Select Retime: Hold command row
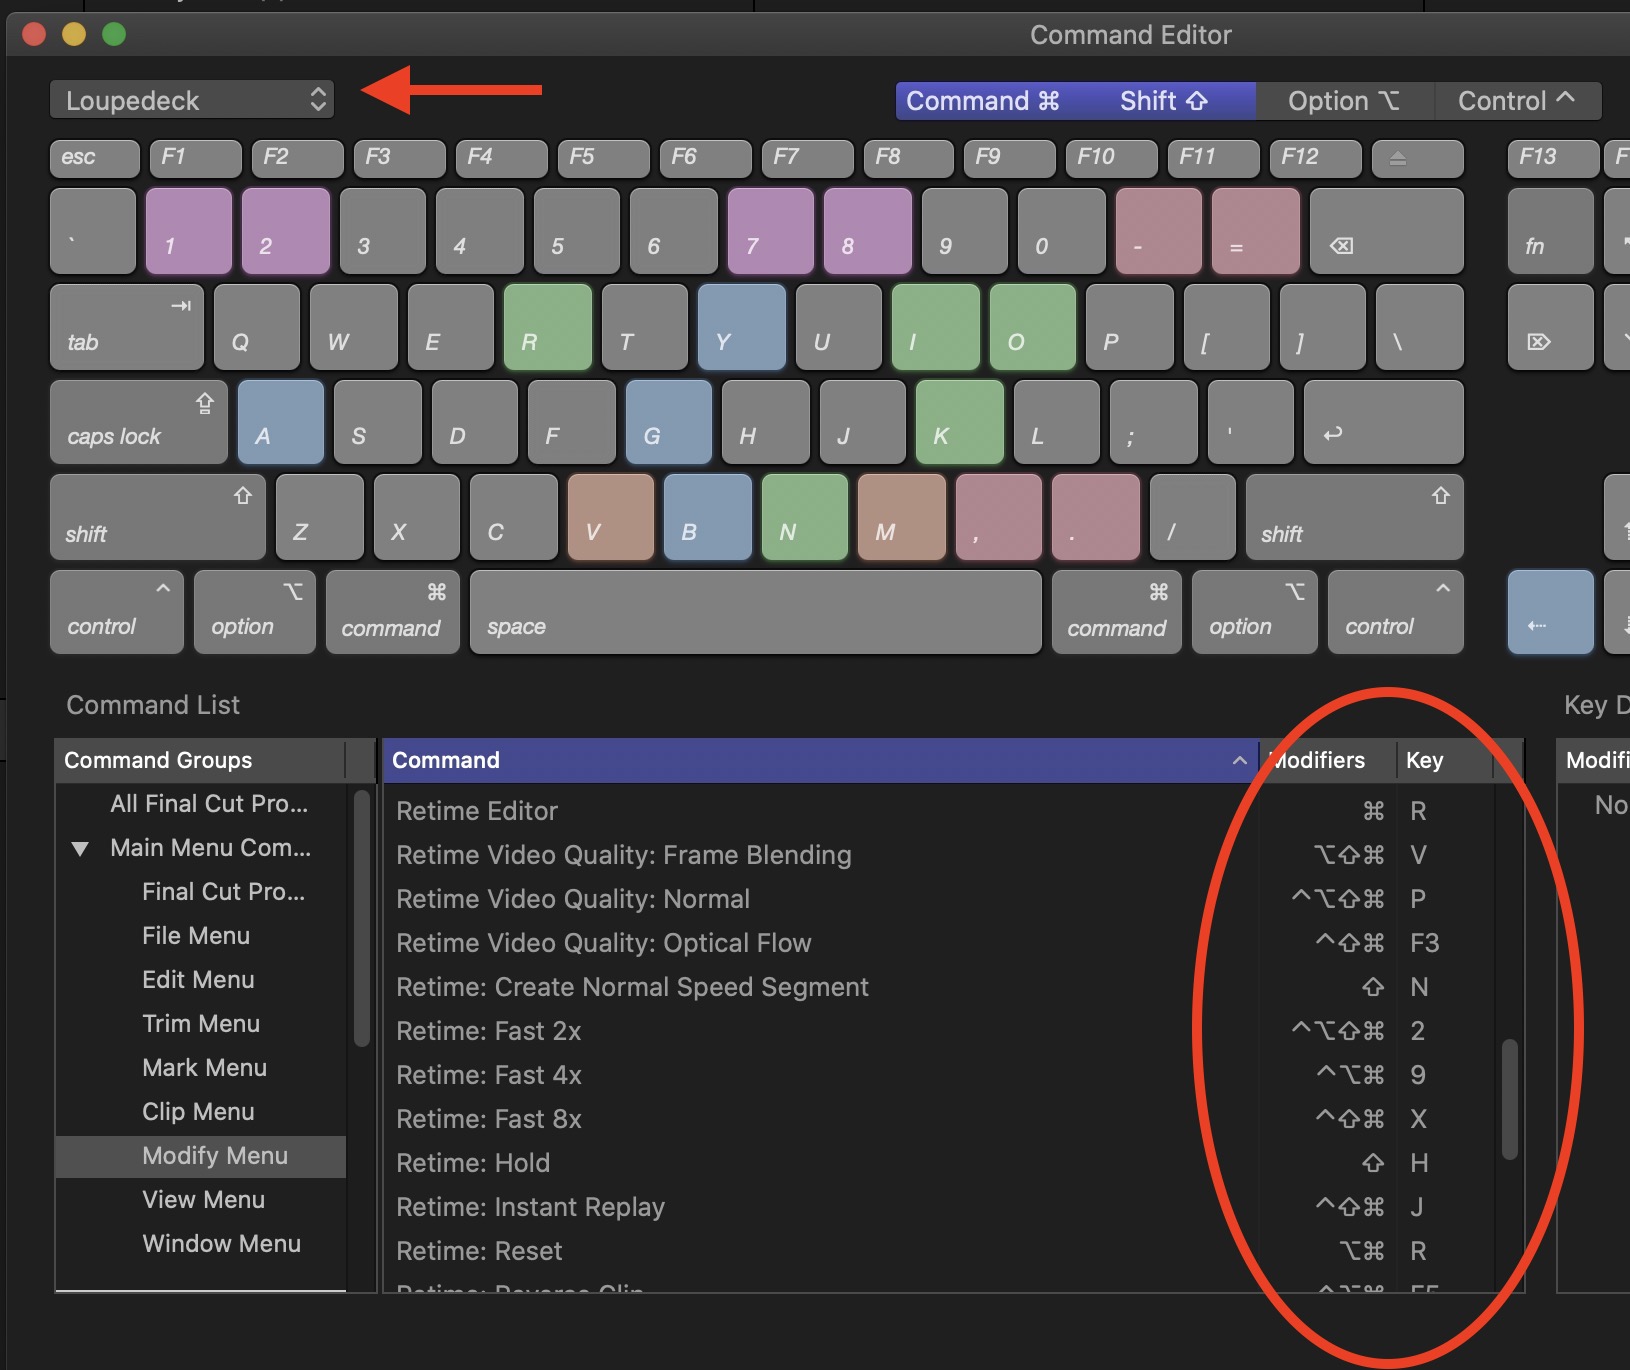The width and height of the screenshot is (1630, 1370). click(939, 1163)
